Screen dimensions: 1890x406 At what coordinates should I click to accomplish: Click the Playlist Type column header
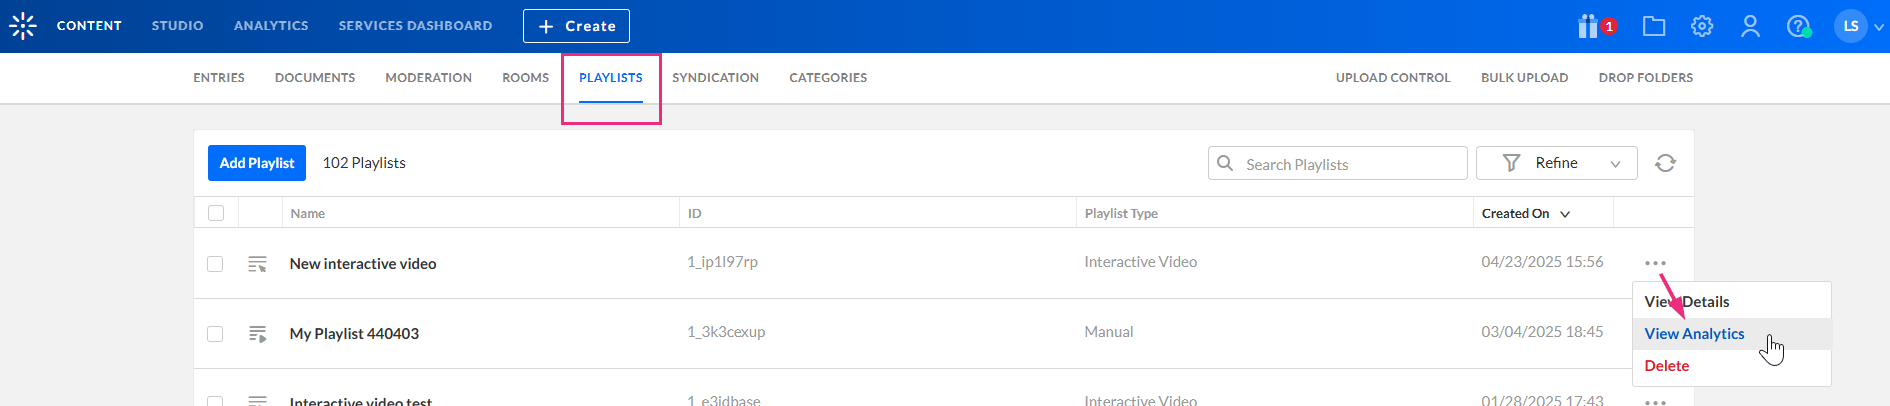(1121, 213)
